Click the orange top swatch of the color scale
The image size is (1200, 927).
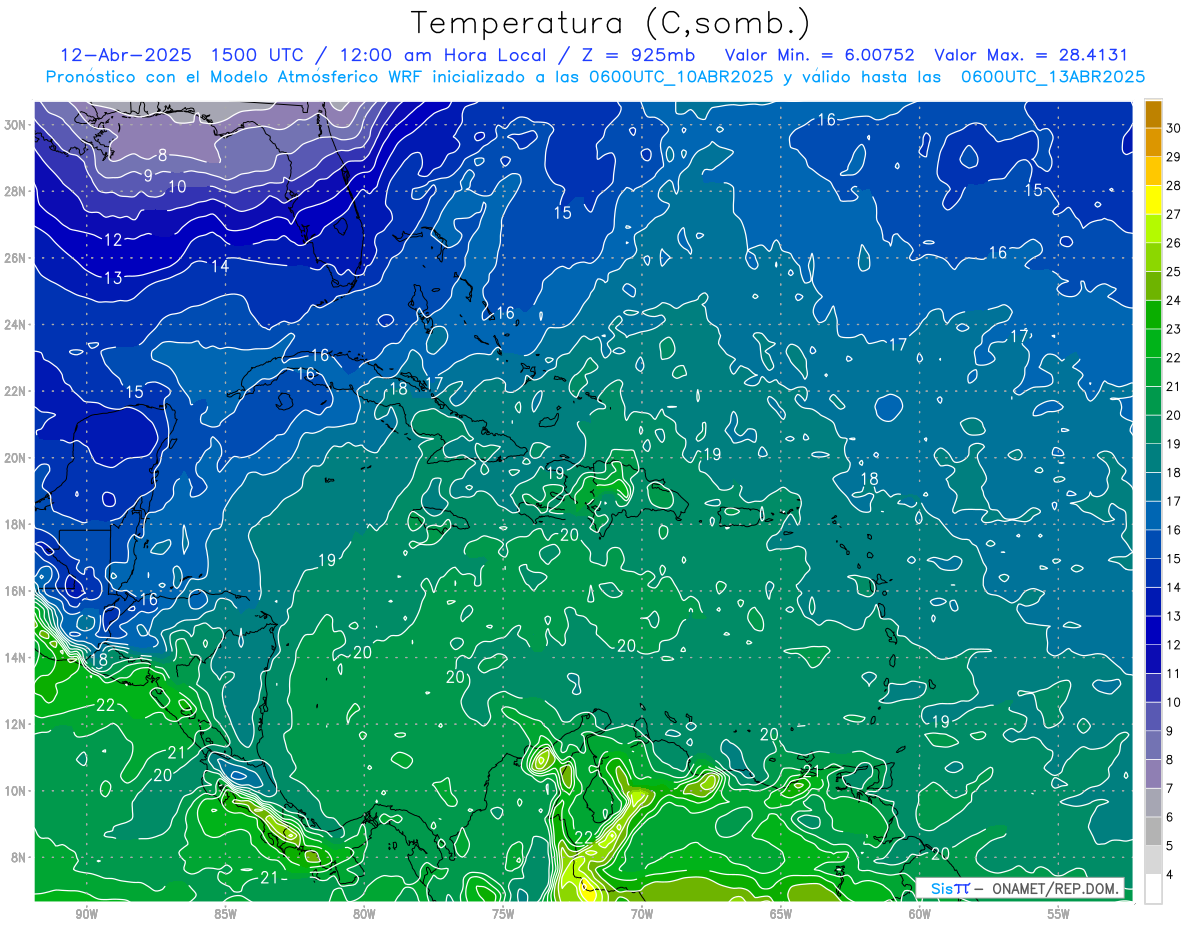pos(1154,115)
